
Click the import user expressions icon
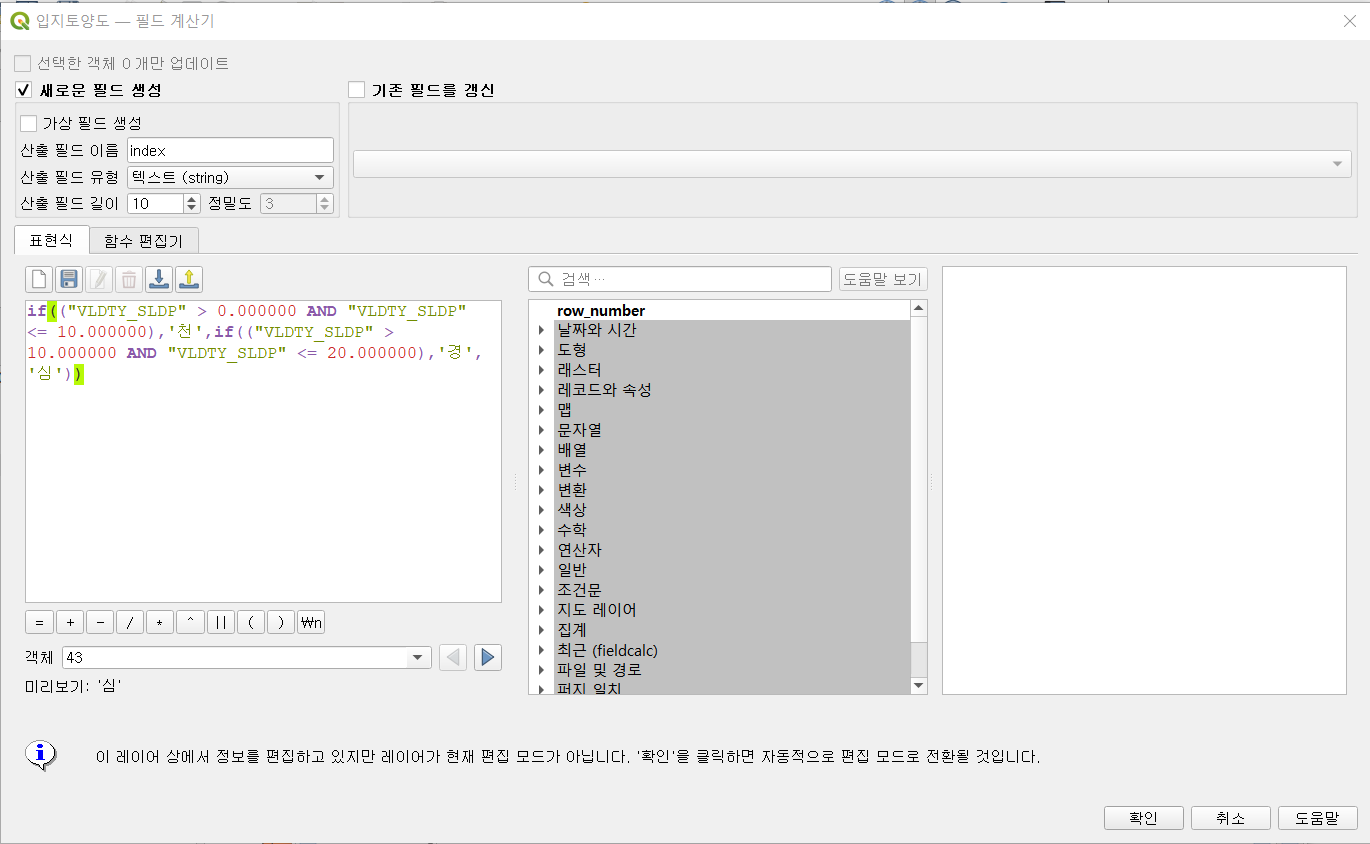(x=159, y=279)
